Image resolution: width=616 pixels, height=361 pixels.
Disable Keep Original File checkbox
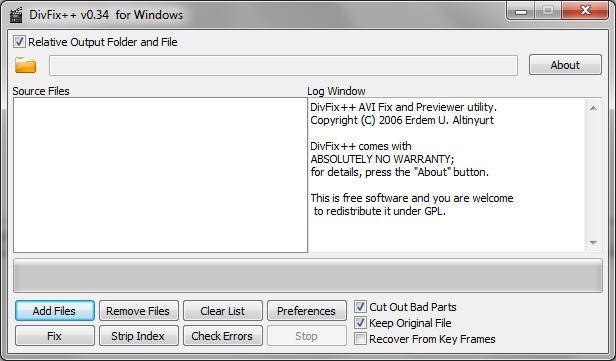360,323
